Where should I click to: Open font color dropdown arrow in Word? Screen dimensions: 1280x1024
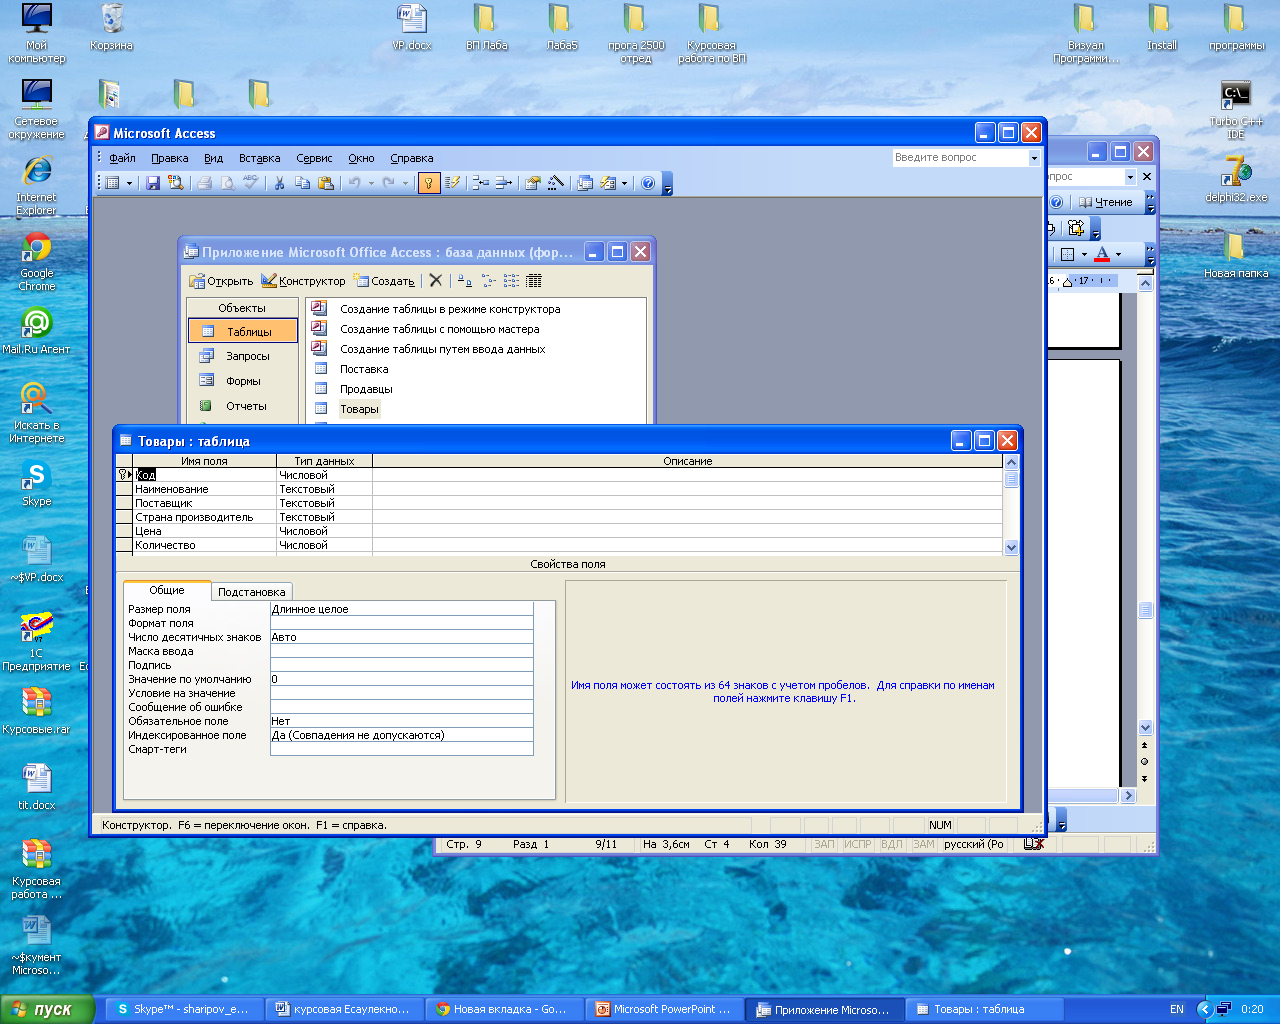tap(1118, 254)
